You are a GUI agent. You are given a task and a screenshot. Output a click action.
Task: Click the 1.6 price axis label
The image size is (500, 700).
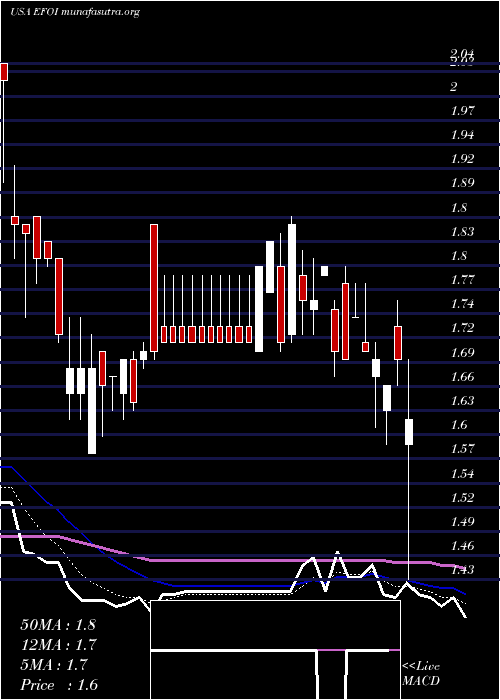[x=459, y=425]
